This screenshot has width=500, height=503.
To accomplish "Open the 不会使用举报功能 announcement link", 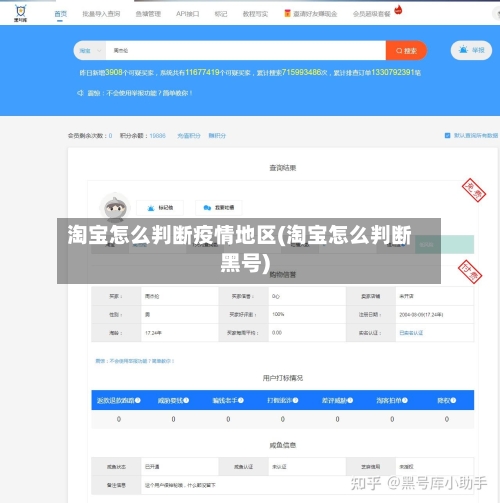I will click(x=140, y=93).
